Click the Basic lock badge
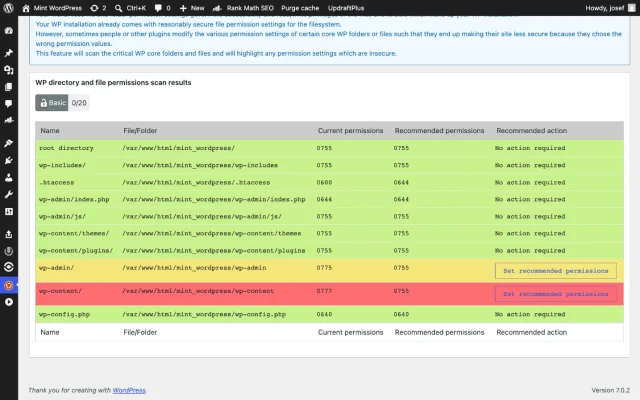 pyautogui.click(x=52, y=103)
